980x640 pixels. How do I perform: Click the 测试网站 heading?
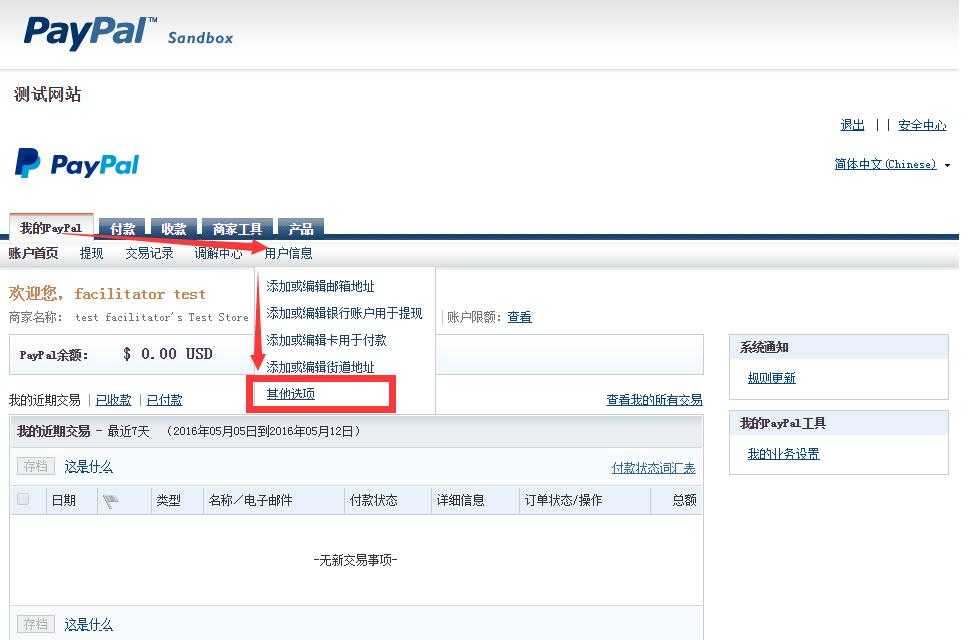click(48, 94)
